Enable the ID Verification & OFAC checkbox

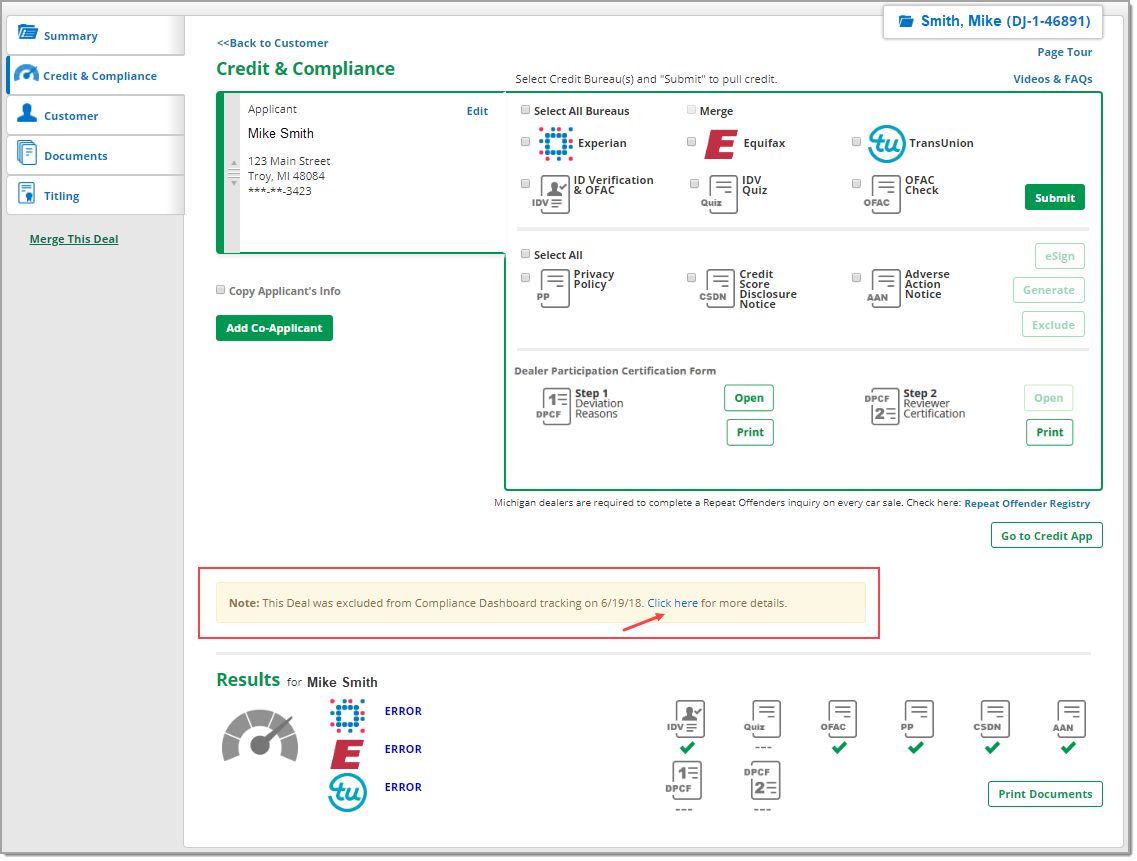[526, 184]
